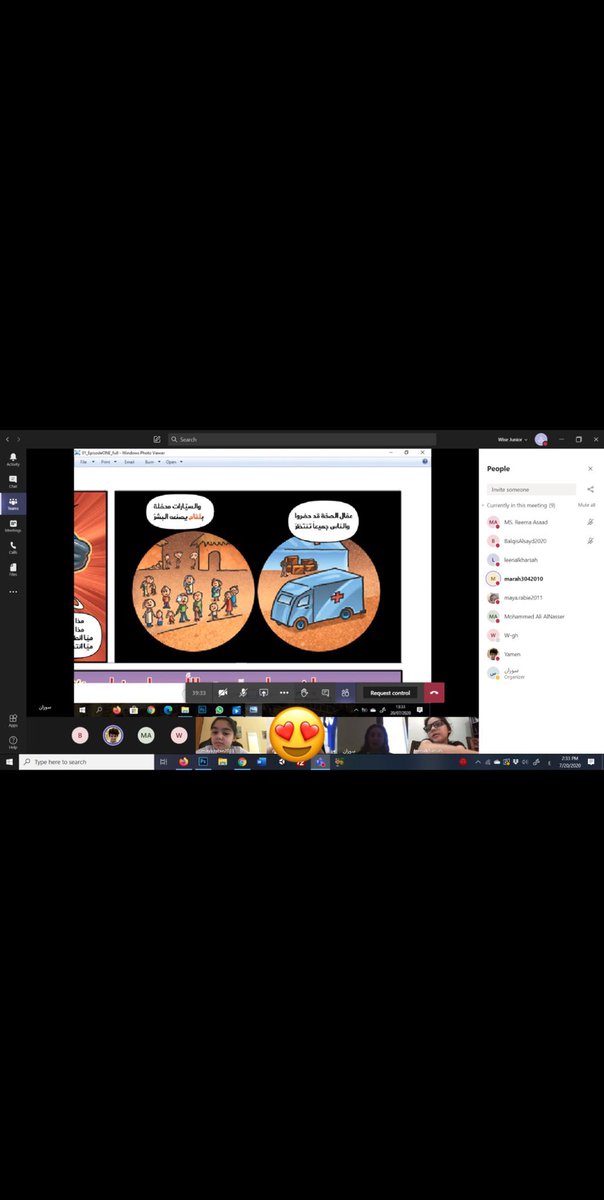Click Request control button
Image resolution: width=604 pixels, height=1200 pixels.
coord(390,693)
